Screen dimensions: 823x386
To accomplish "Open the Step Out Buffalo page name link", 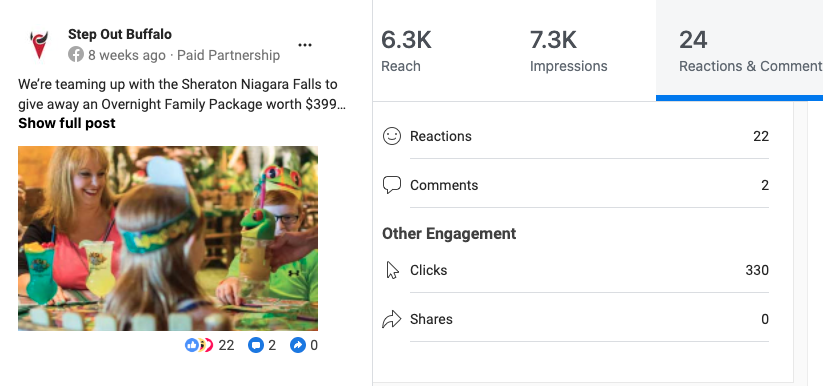I will click(x=120, y=34).
